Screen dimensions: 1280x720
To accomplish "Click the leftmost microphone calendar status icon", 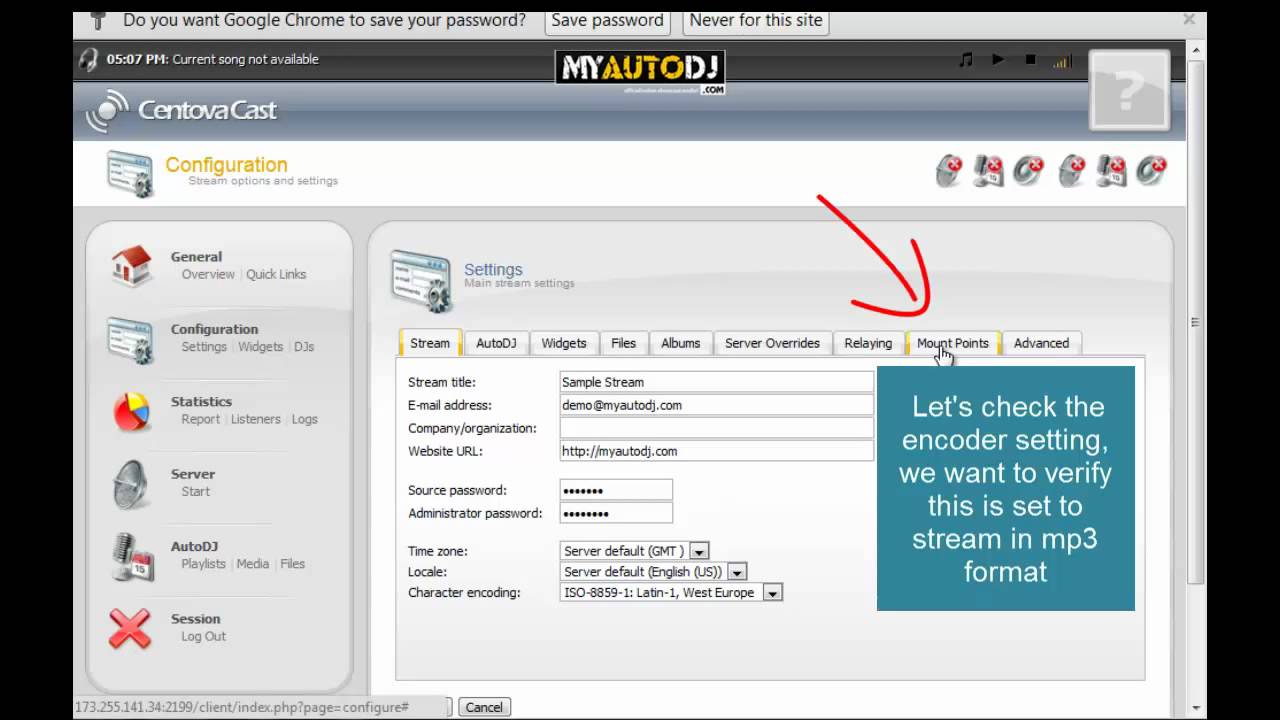I will coord(989,171).
